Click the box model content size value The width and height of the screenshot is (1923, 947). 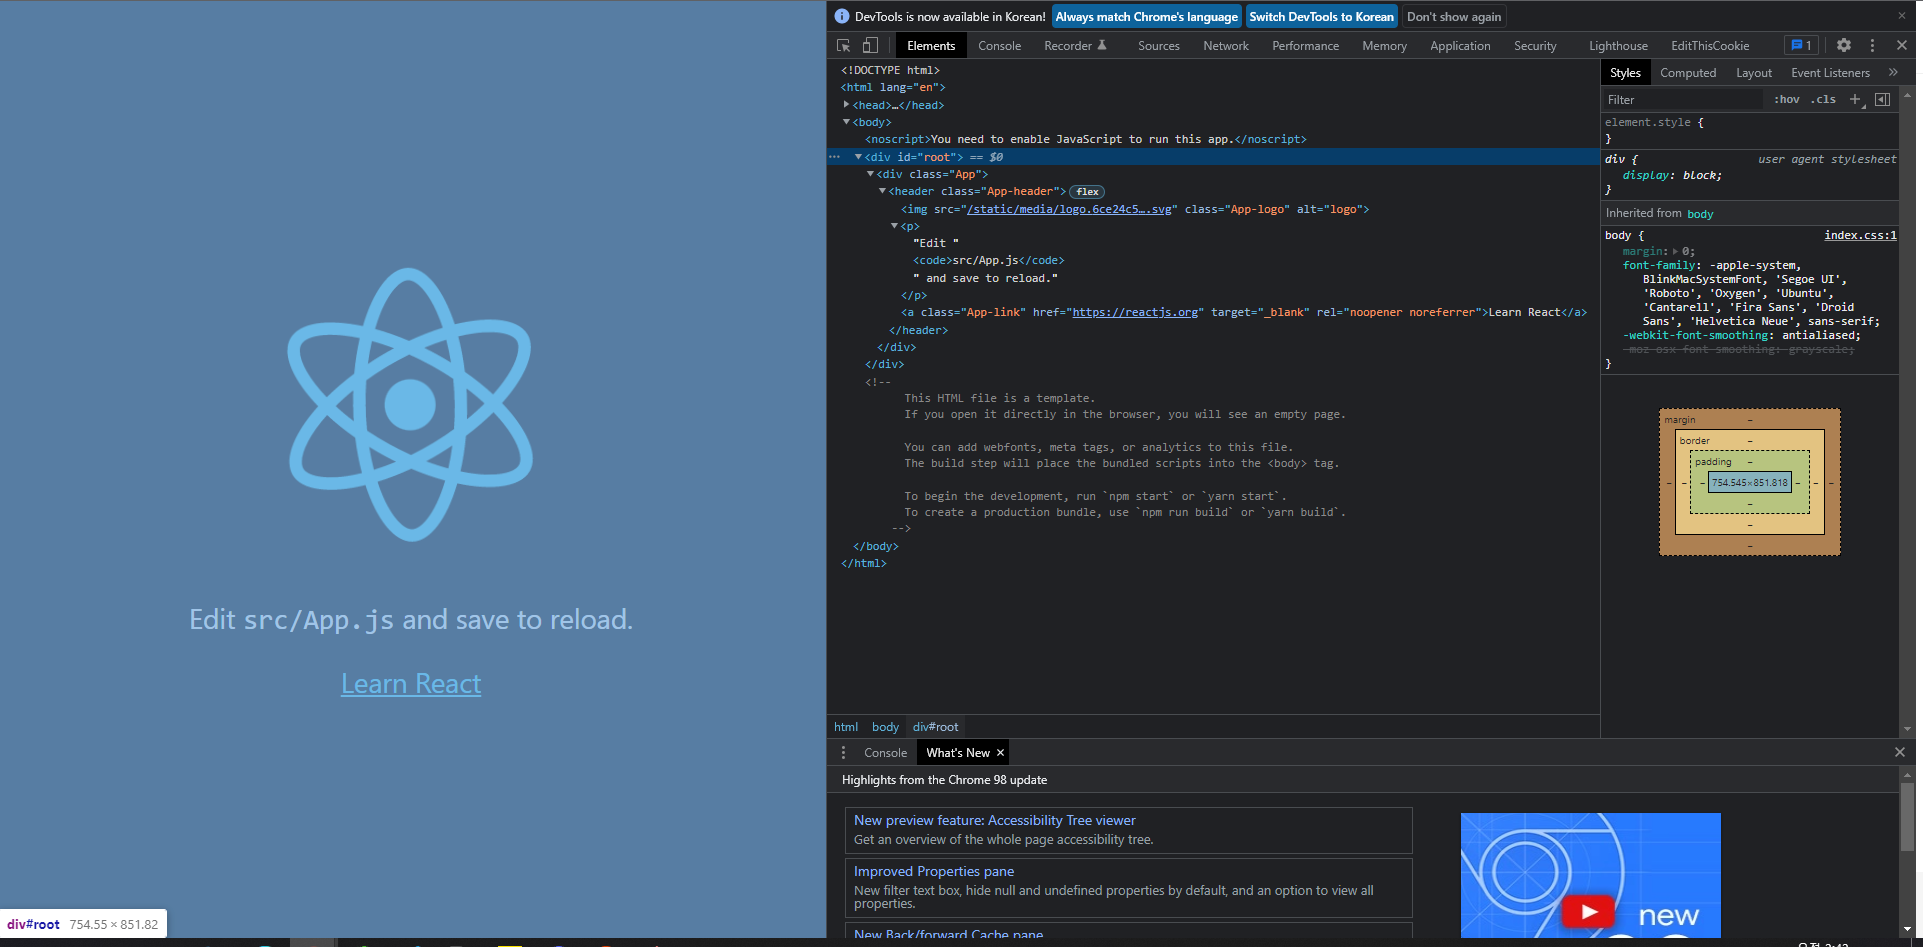pos(1749,483)
